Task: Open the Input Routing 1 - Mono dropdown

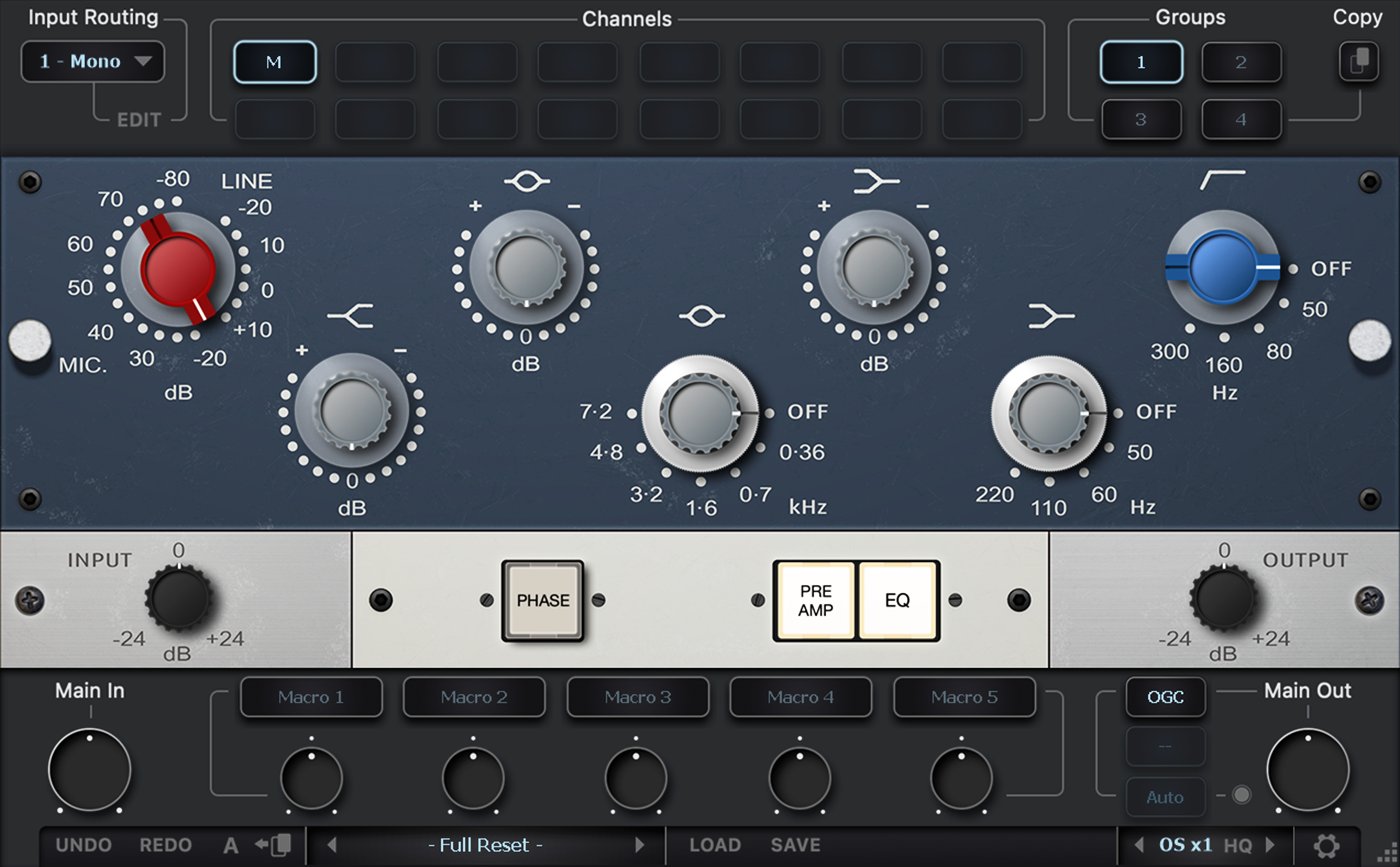Action: (93, 62)
